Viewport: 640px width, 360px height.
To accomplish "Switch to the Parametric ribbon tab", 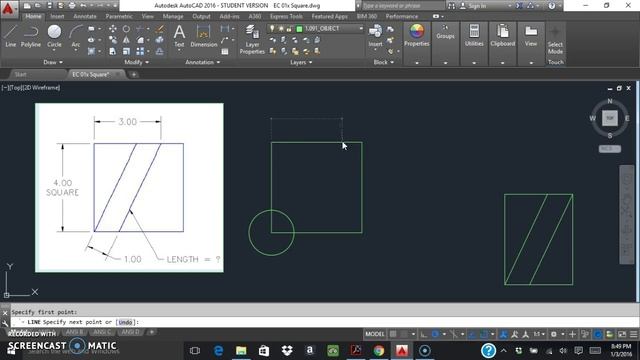I will pos(119,16).
